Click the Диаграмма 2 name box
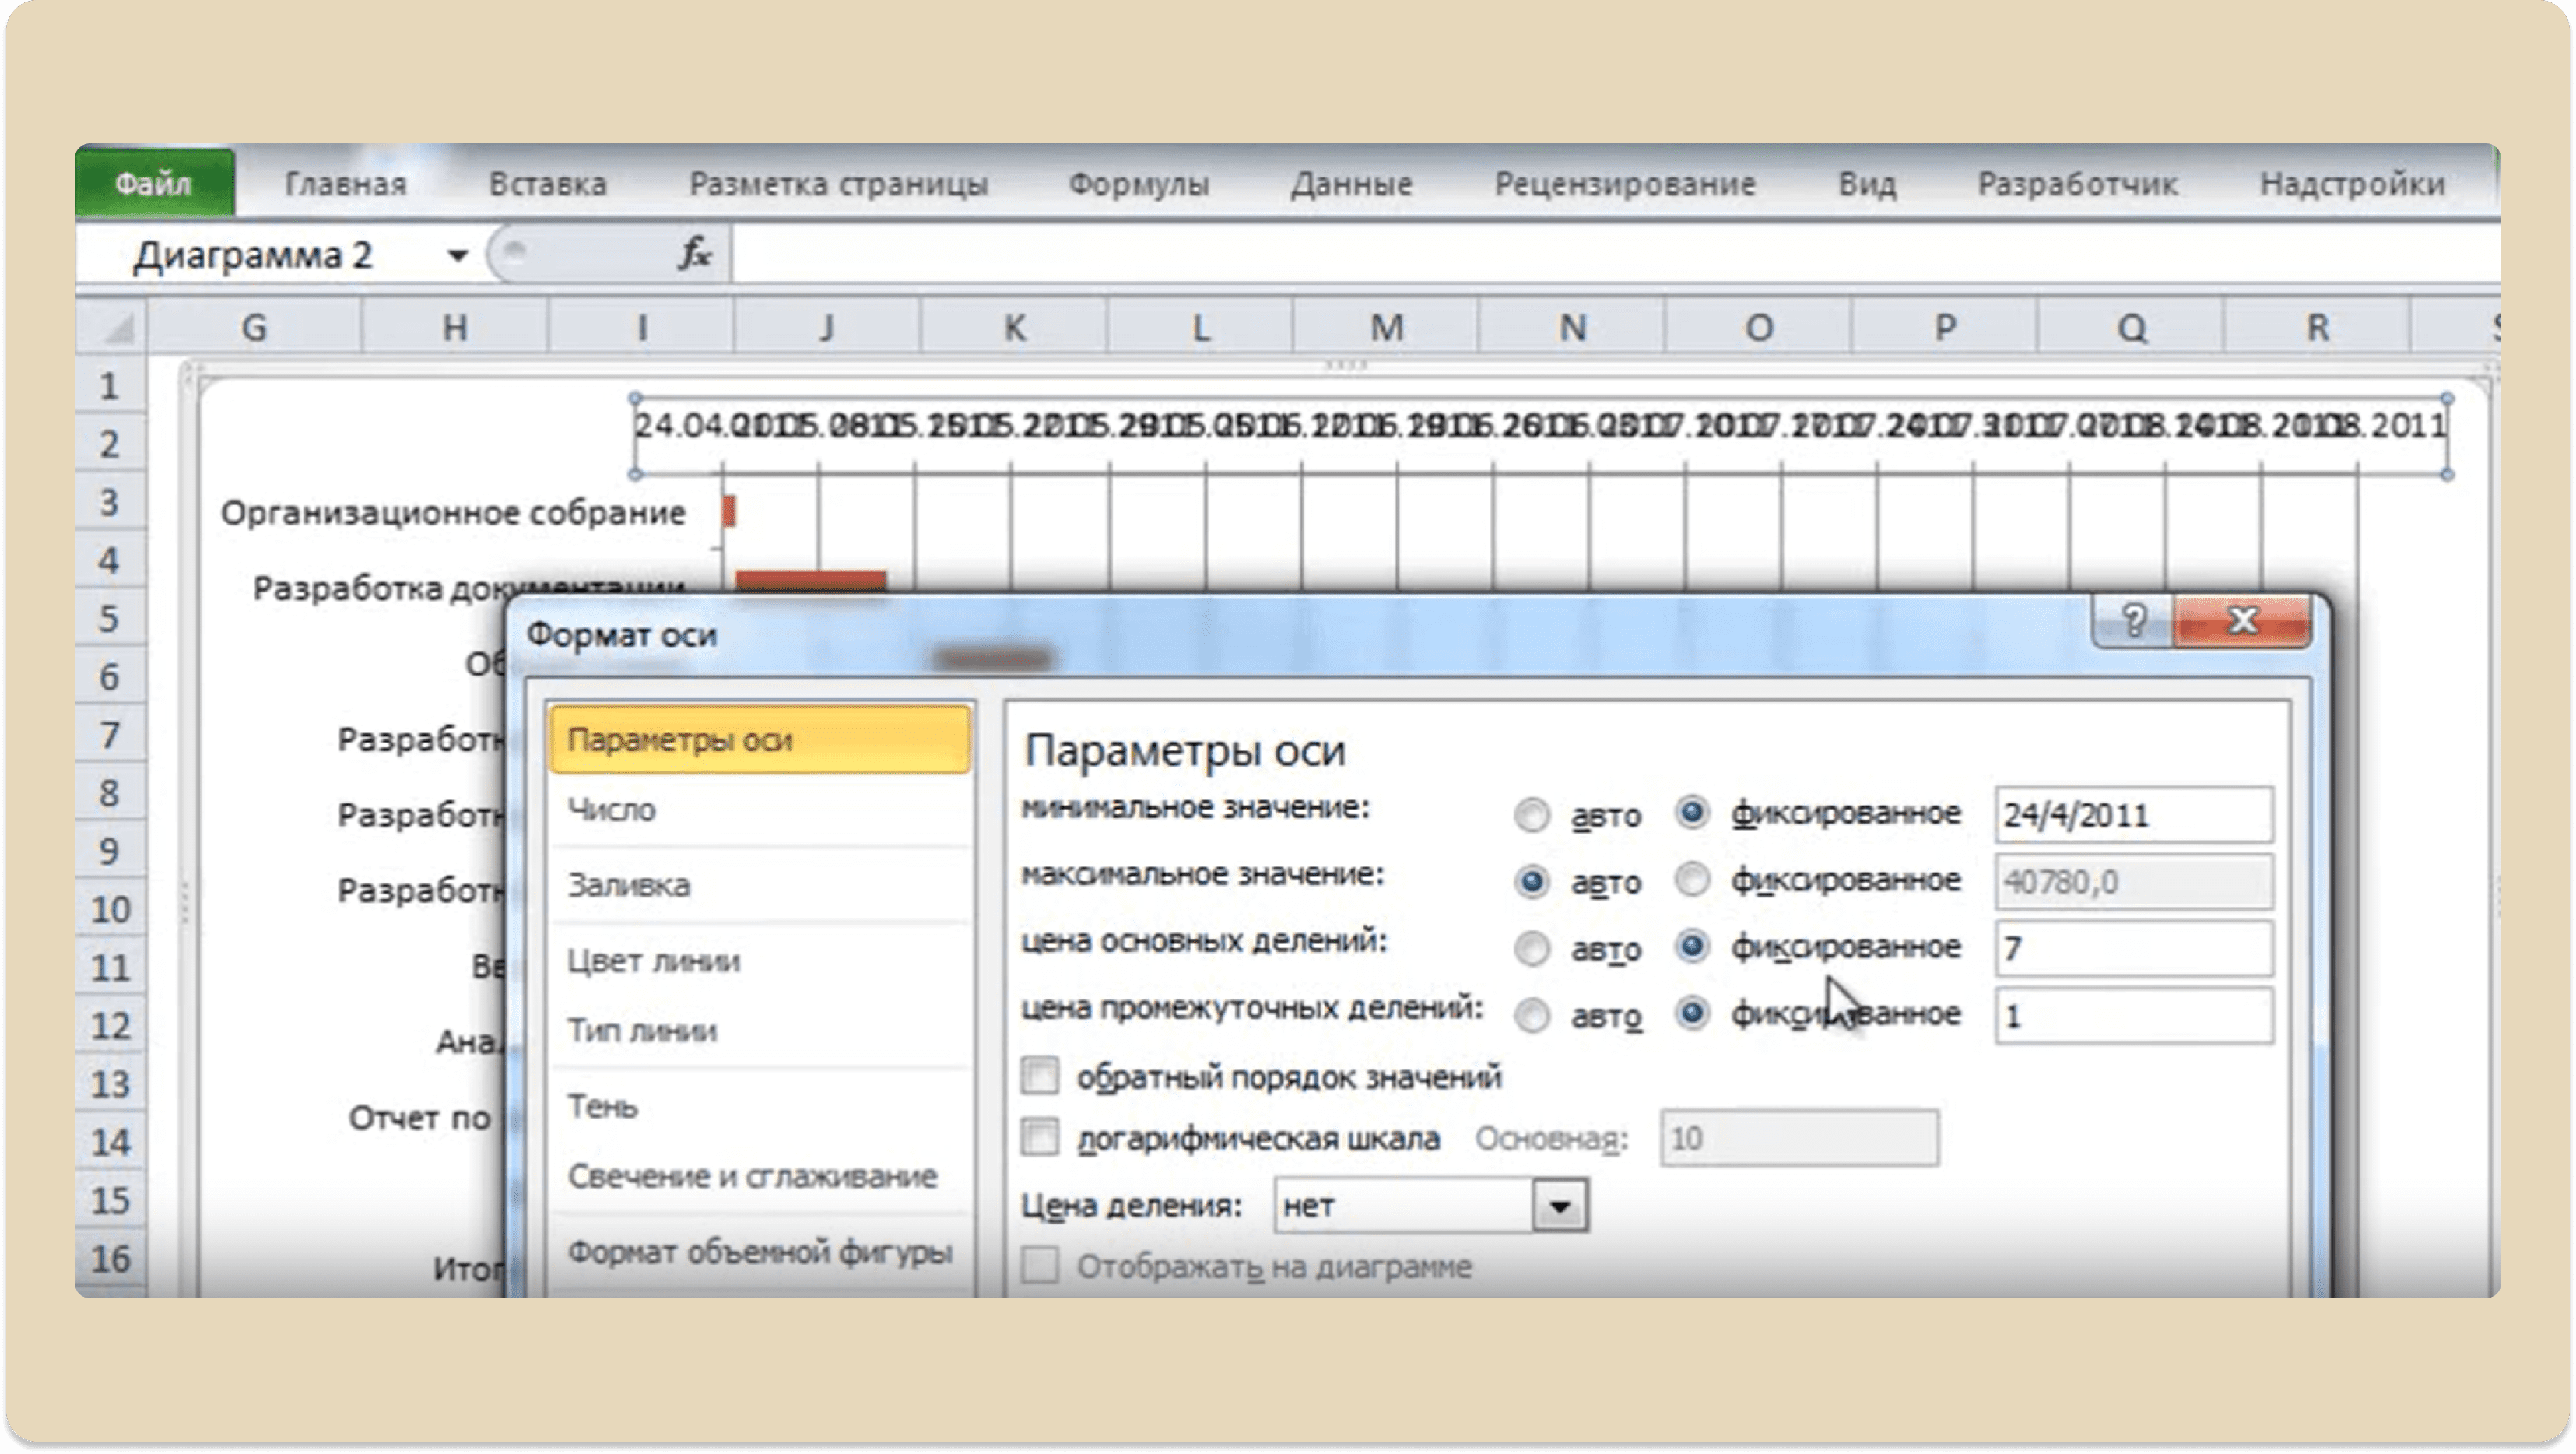The image size is (2576, 1454). (280, 255)
